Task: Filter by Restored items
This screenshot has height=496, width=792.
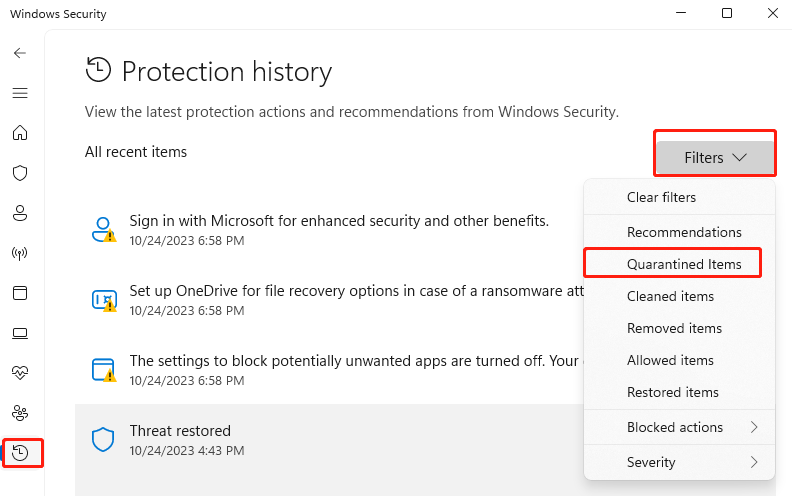Action: coord(672,392)
